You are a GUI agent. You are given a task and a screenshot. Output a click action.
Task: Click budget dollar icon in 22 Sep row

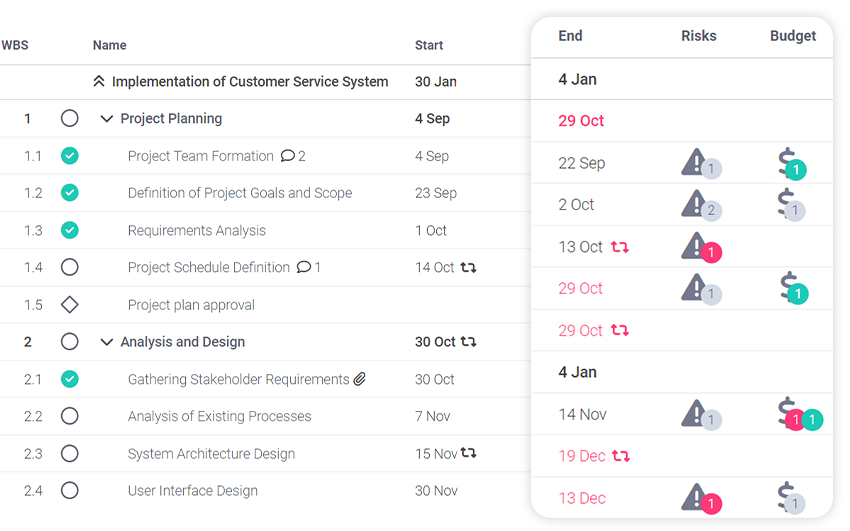pyautogui.click(x=788, y=162)
